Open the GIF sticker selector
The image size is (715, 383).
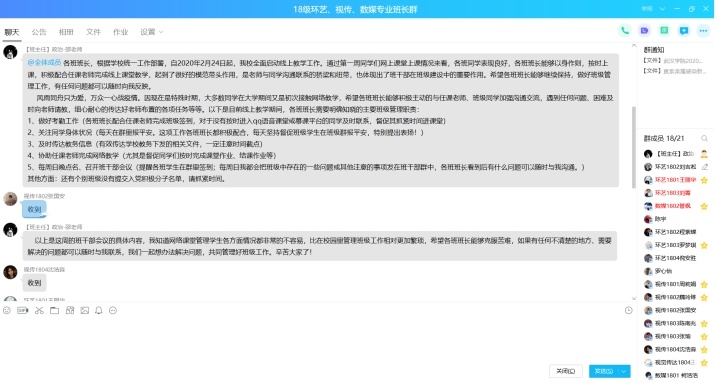point(22,311)
